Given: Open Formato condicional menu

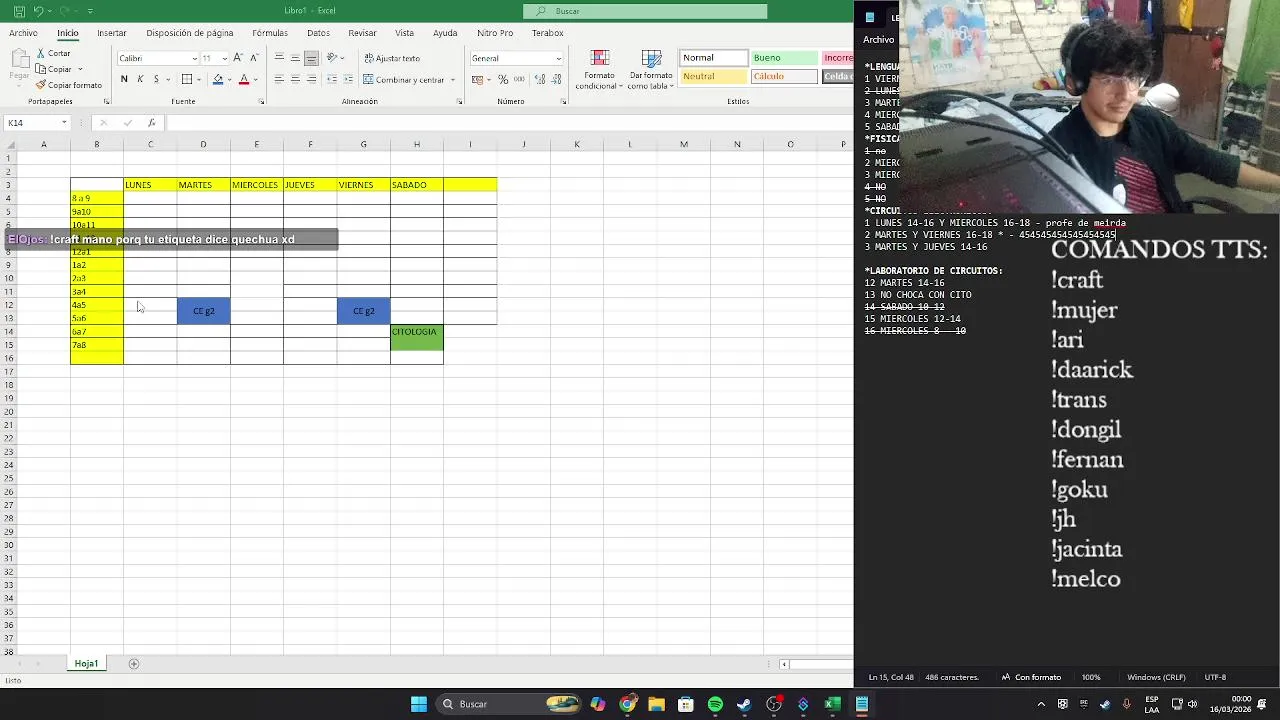Looking at the screenshot, I should (x=599, y=70).
